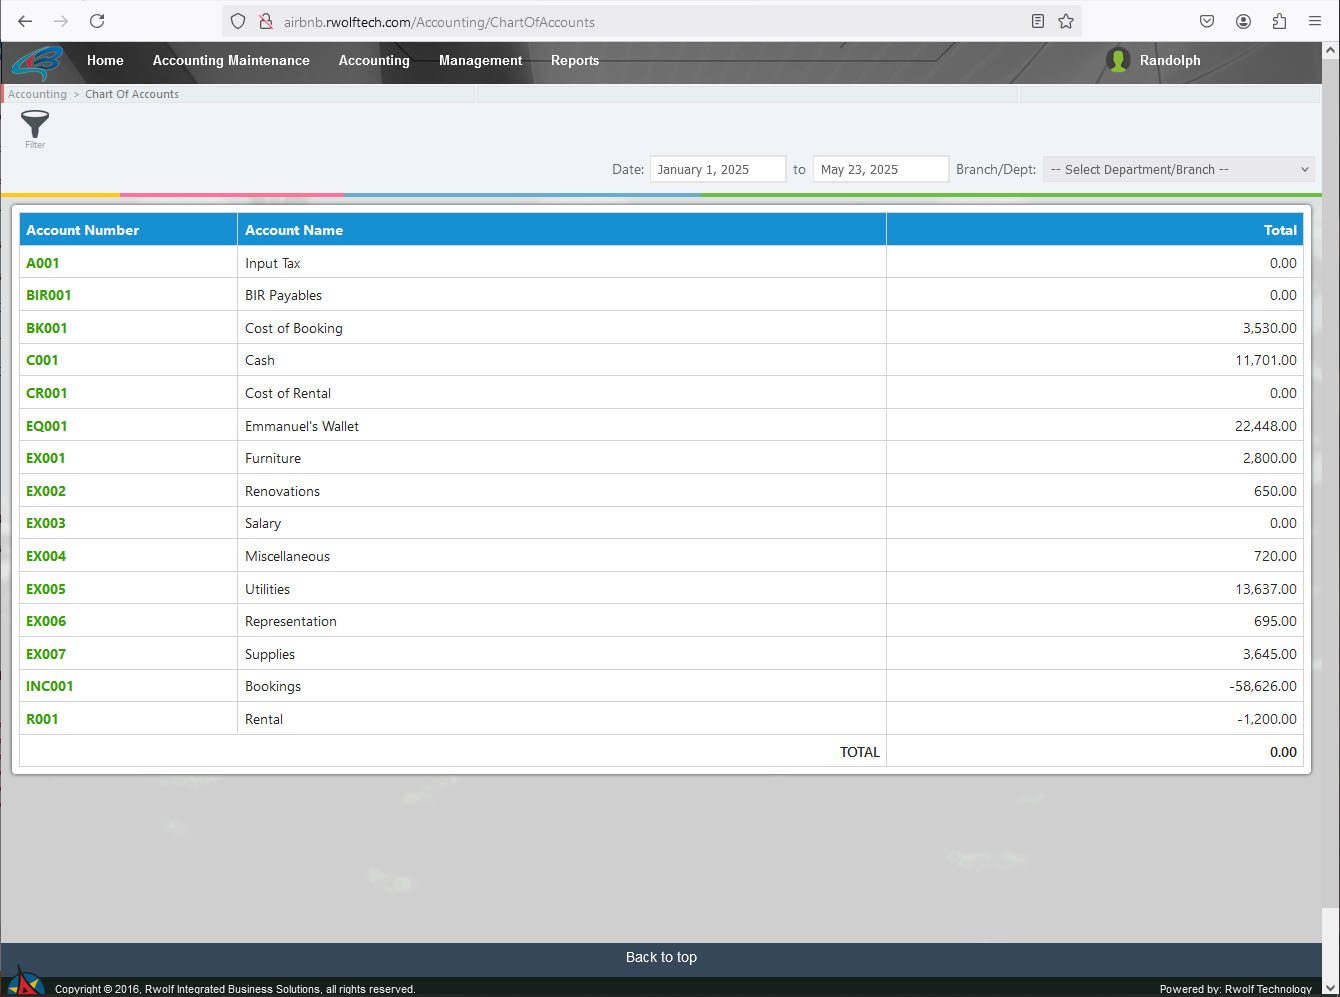Open the browser extensions icon

click(x=1279, y=21)
